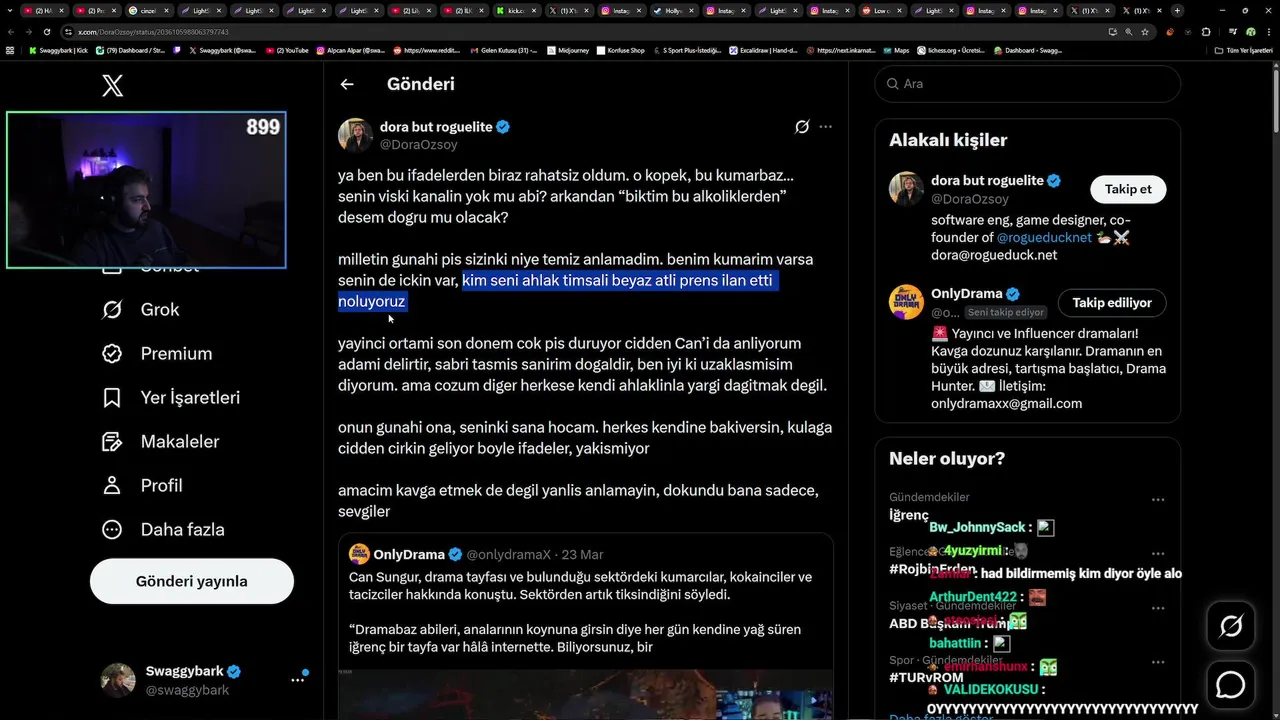Screen dimensions: 1280x720
Task: Open more options for the #TURvROM trend
Action: (x=1157, y=662)
